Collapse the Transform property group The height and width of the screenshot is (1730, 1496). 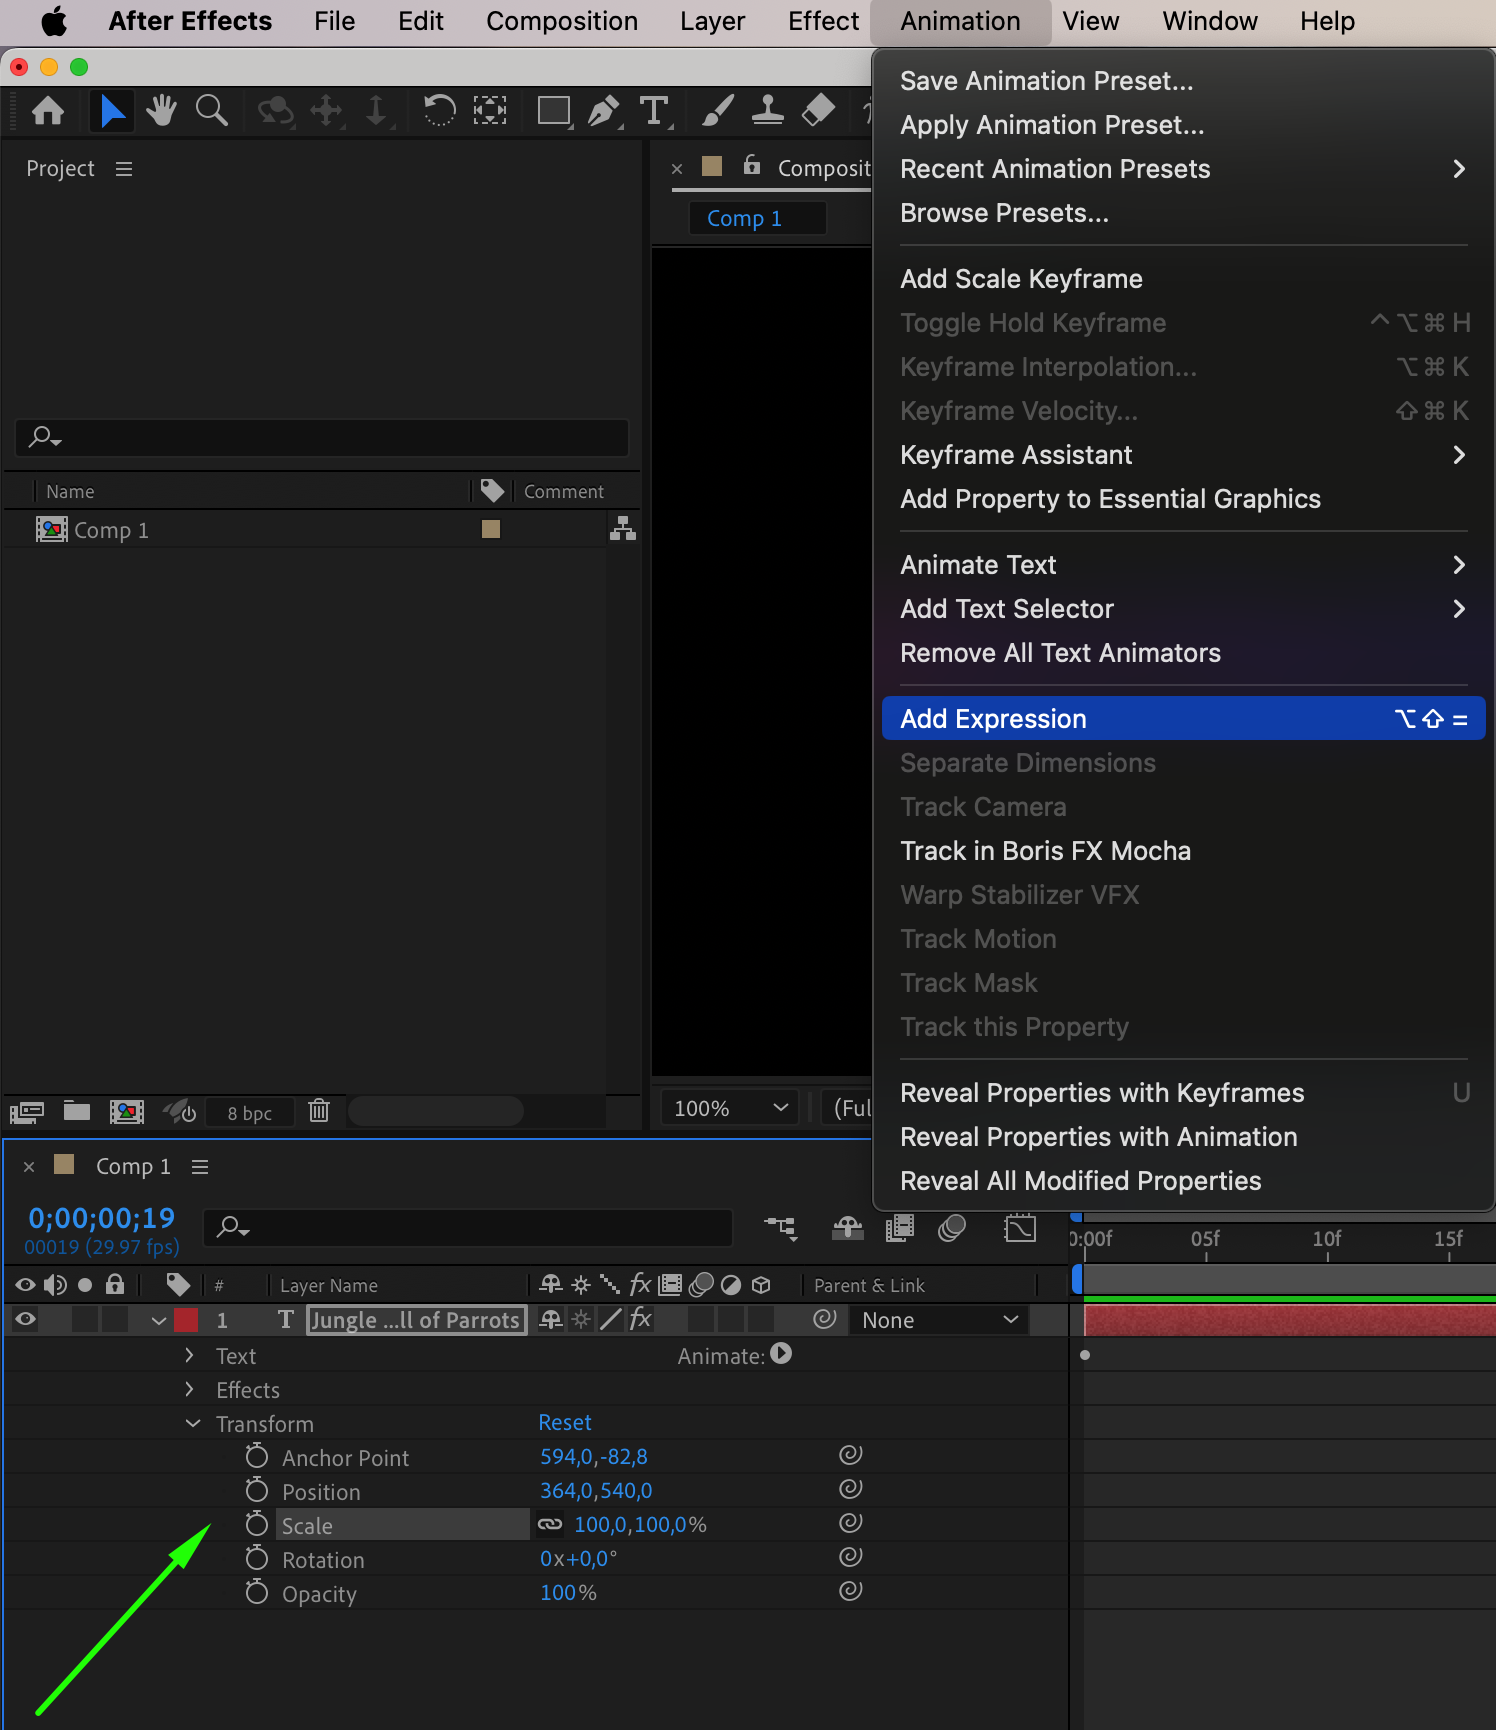[x=193, y=1424]
